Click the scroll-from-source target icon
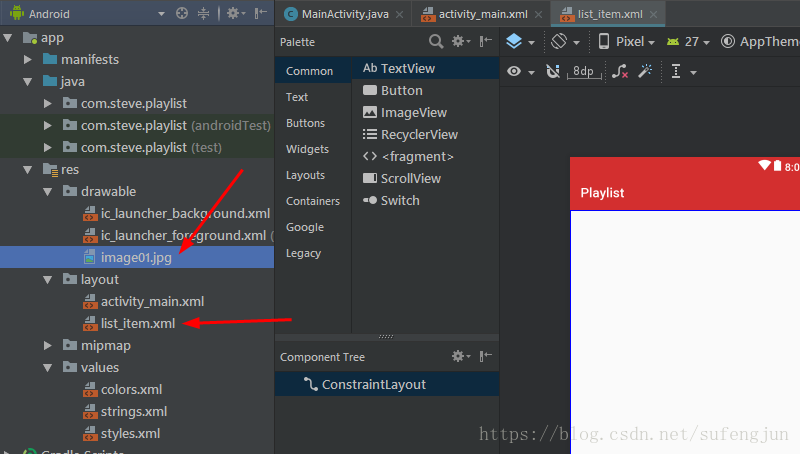Viewport: 800px width, 454px height. pyautogui.click(x=182, y=13)
